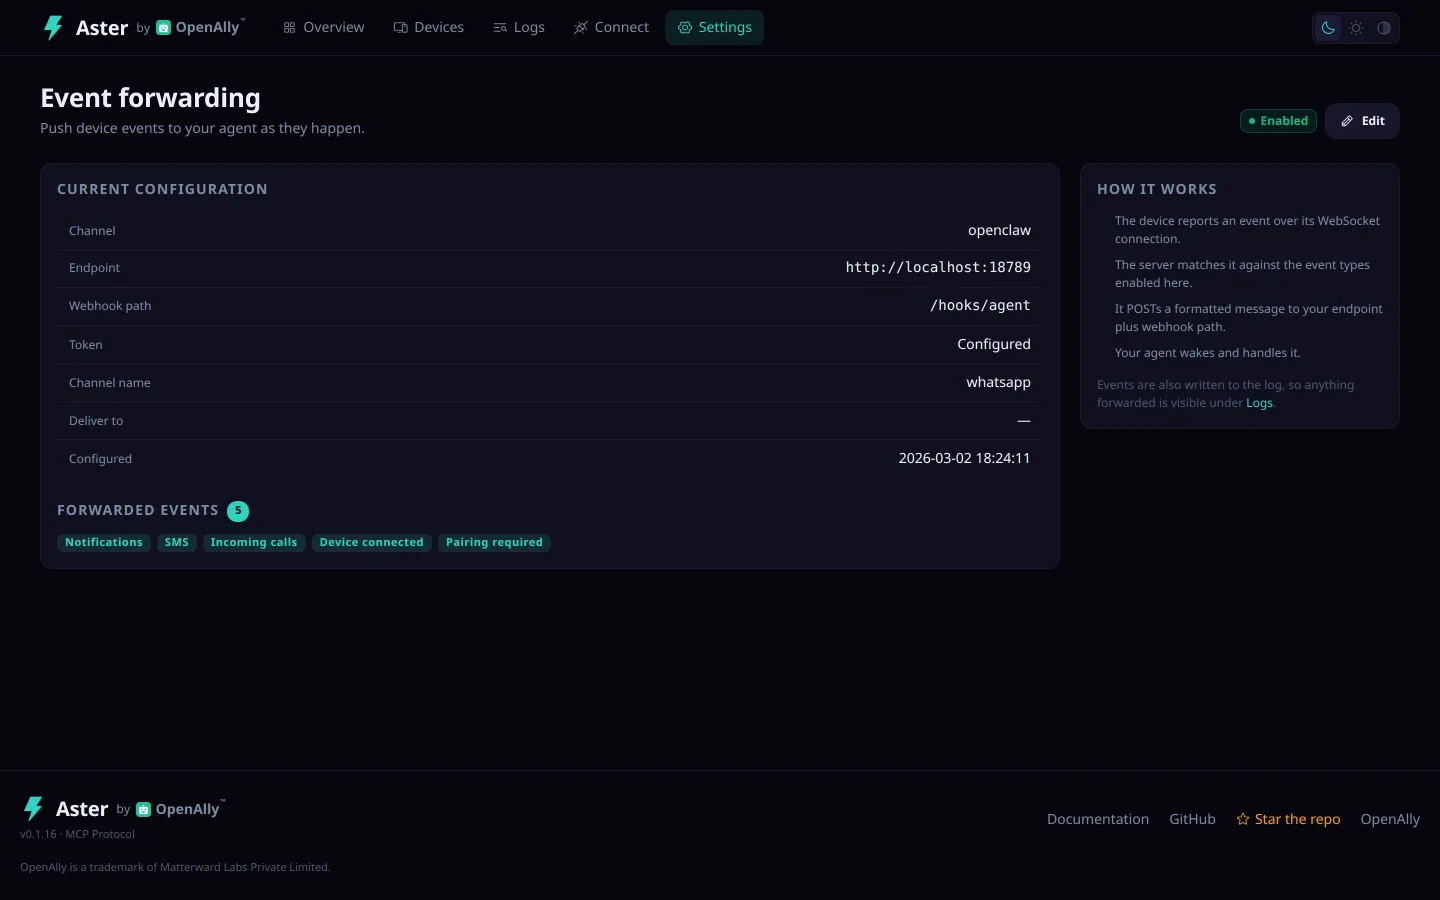Viewport: 1440px width, 900px height.
Task: Open the Logs link in How It Works
Action: 1259,403
